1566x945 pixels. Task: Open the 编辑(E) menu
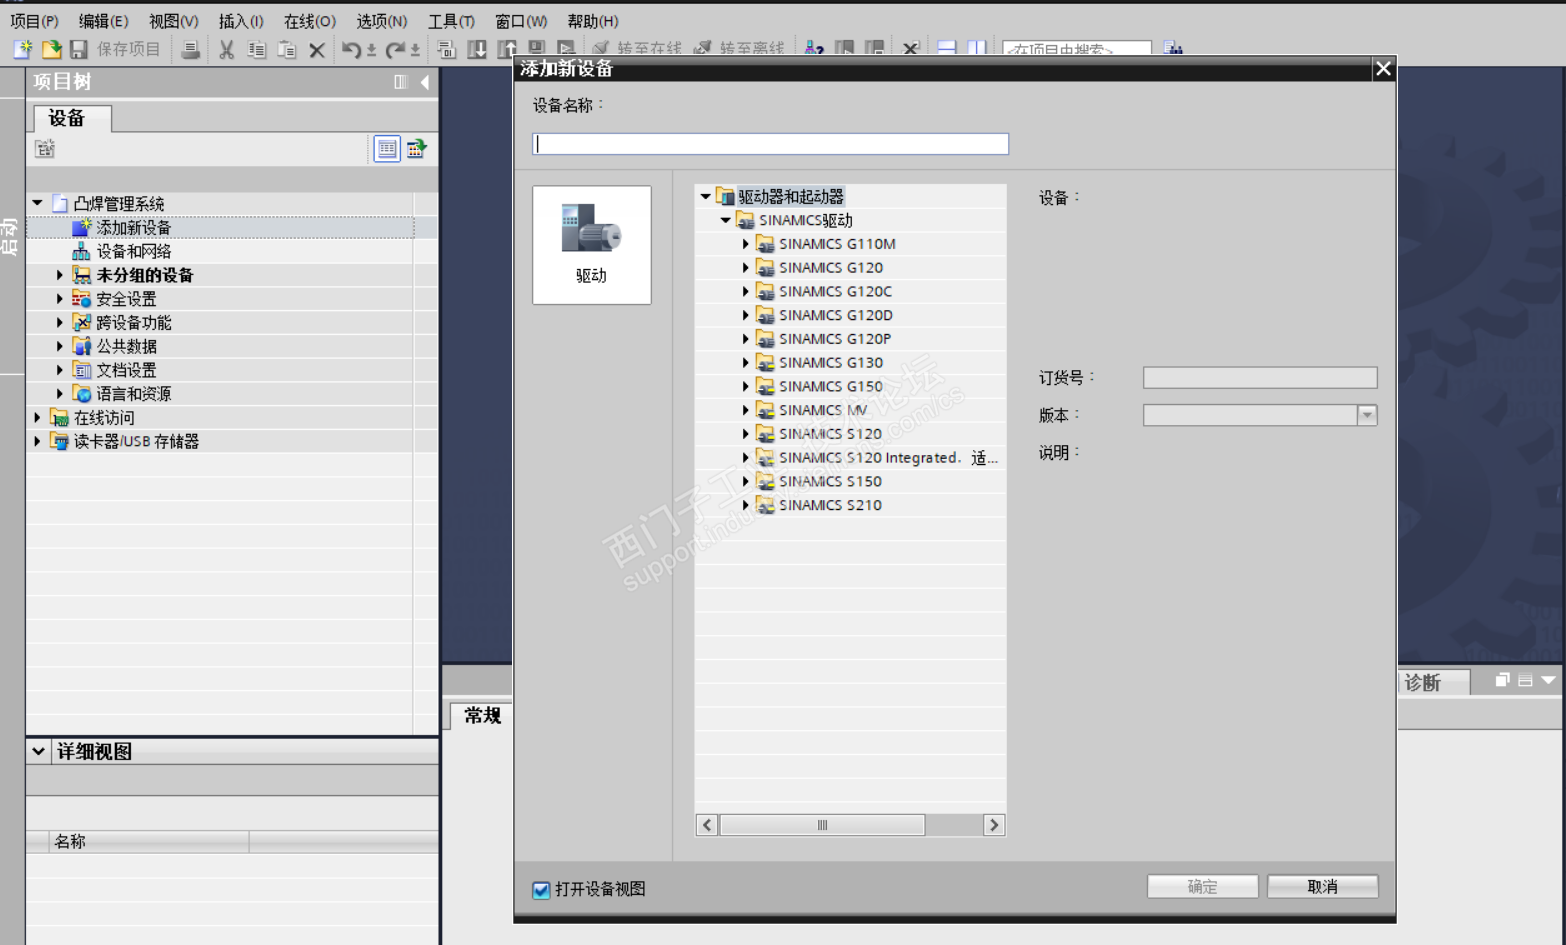[103, 21]
